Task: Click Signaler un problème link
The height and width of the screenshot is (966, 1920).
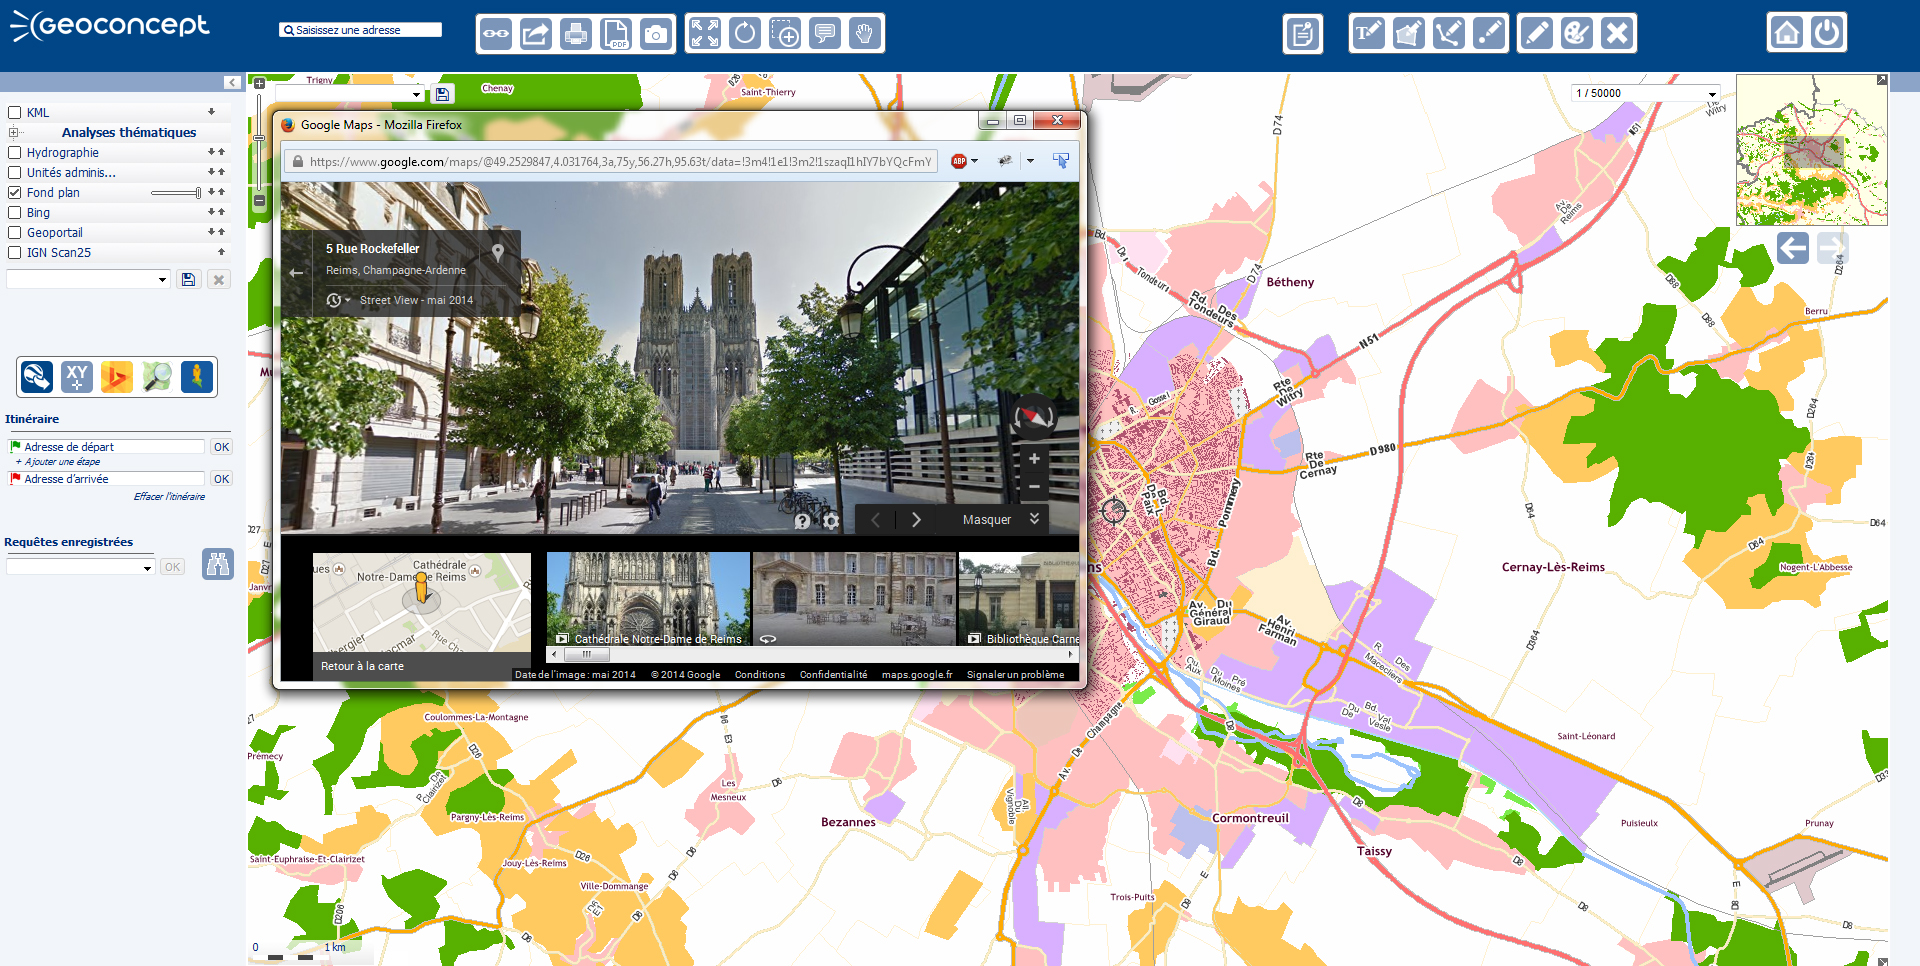Action: pyautogui.click(x=1015, y=675)
